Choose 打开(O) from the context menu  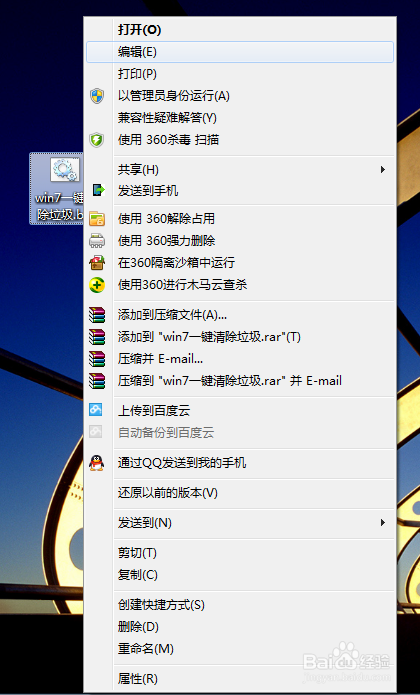[240, 30]
